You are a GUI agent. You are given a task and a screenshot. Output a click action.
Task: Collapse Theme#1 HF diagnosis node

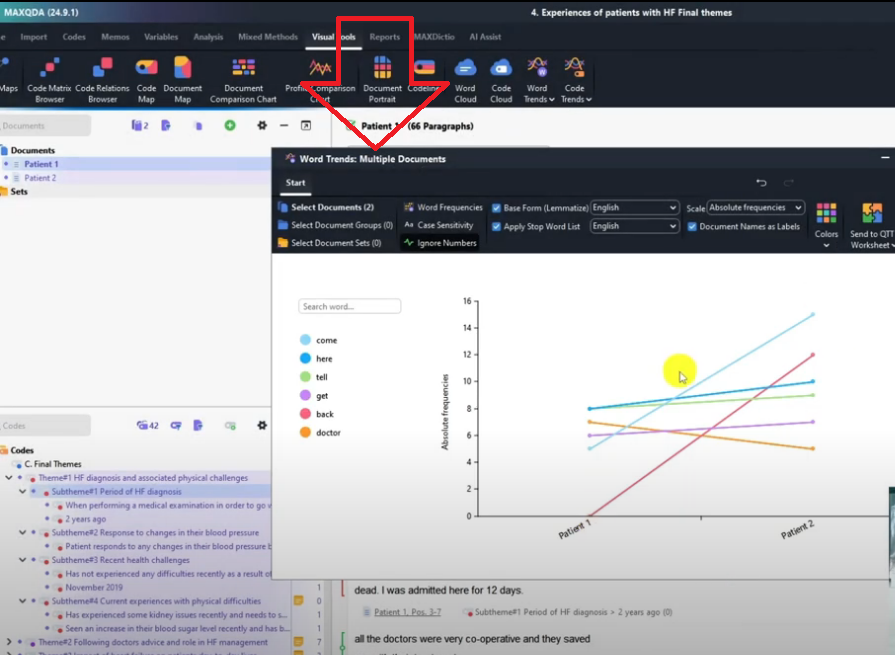tap(9, 478)
